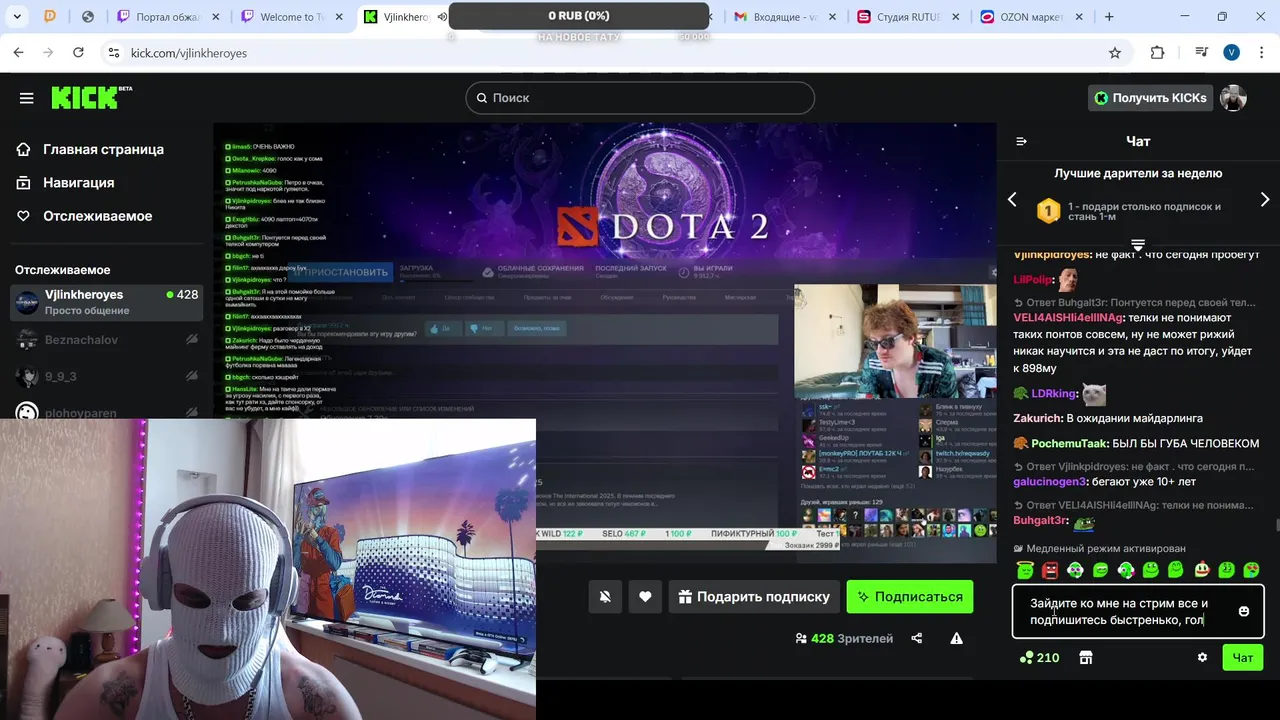Select the plohoyparen channel

[106, 409]
